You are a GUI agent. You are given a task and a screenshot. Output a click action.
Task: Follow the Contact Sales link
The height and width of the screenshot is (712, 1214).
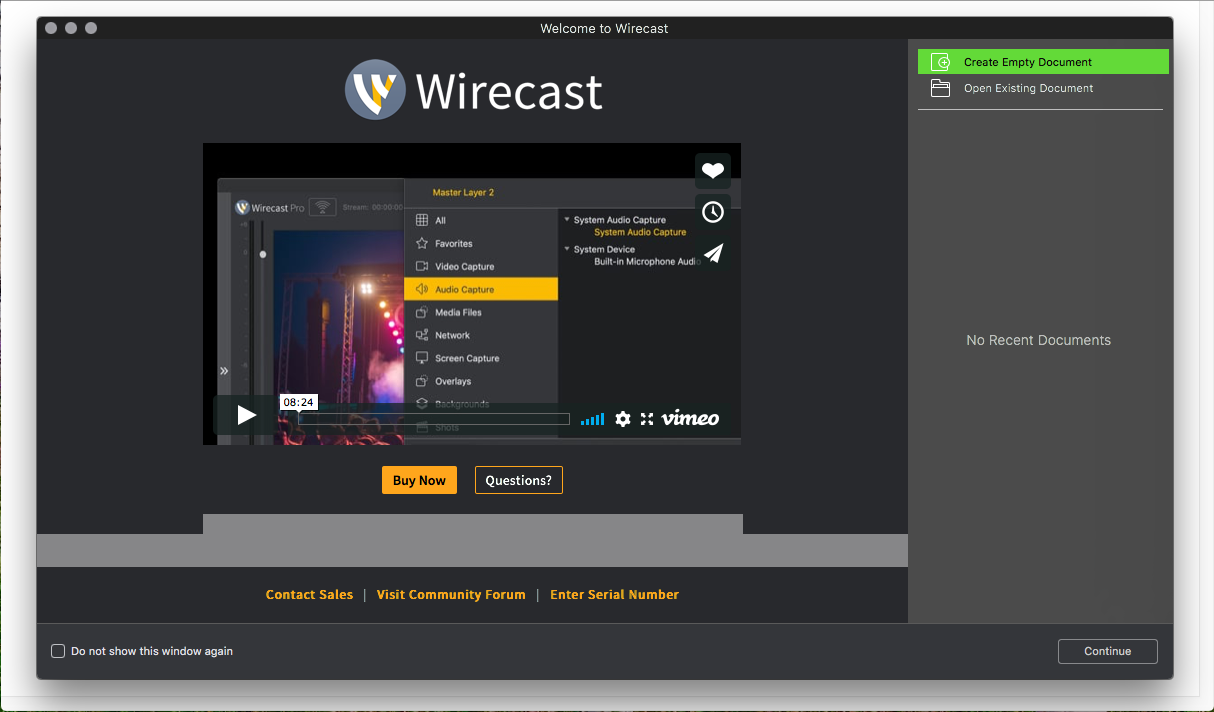[309, 594]
